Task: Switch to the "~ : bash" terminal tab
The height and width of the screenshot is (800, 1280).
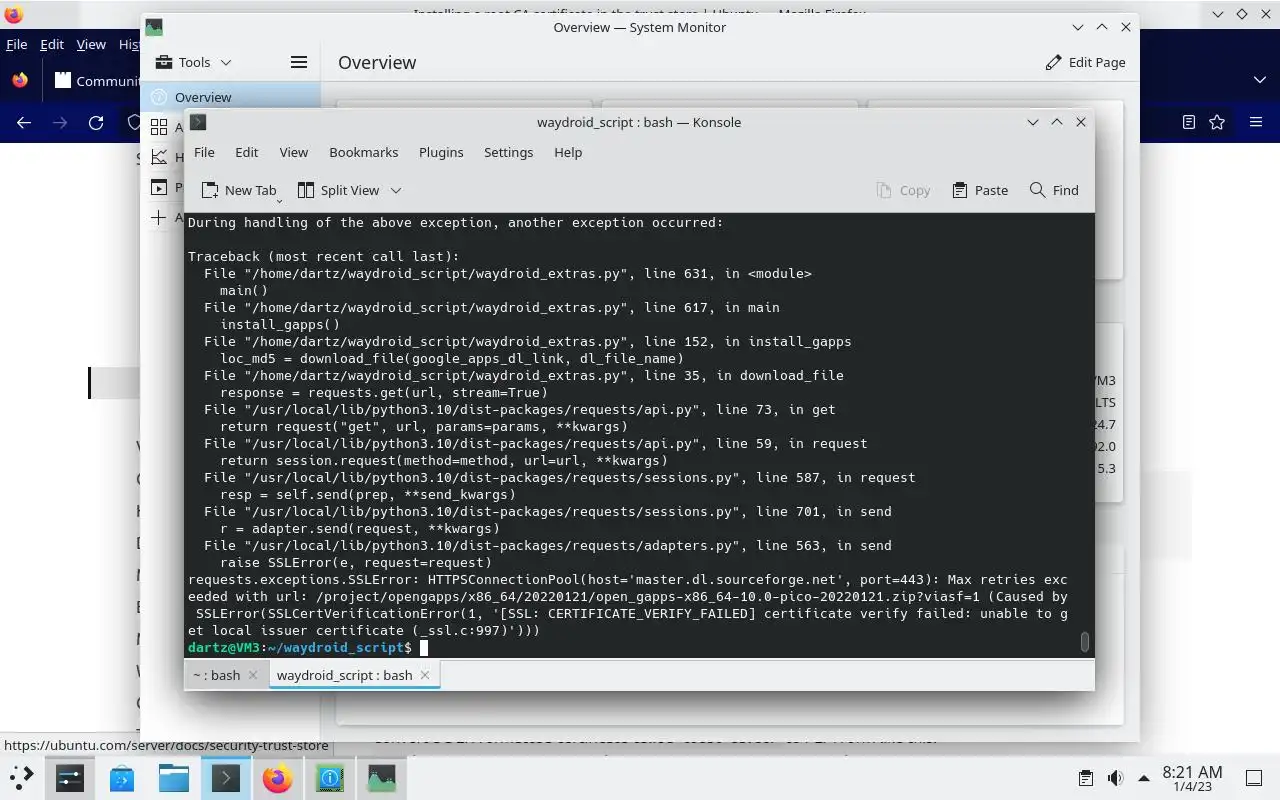Action: pos(216,675)
